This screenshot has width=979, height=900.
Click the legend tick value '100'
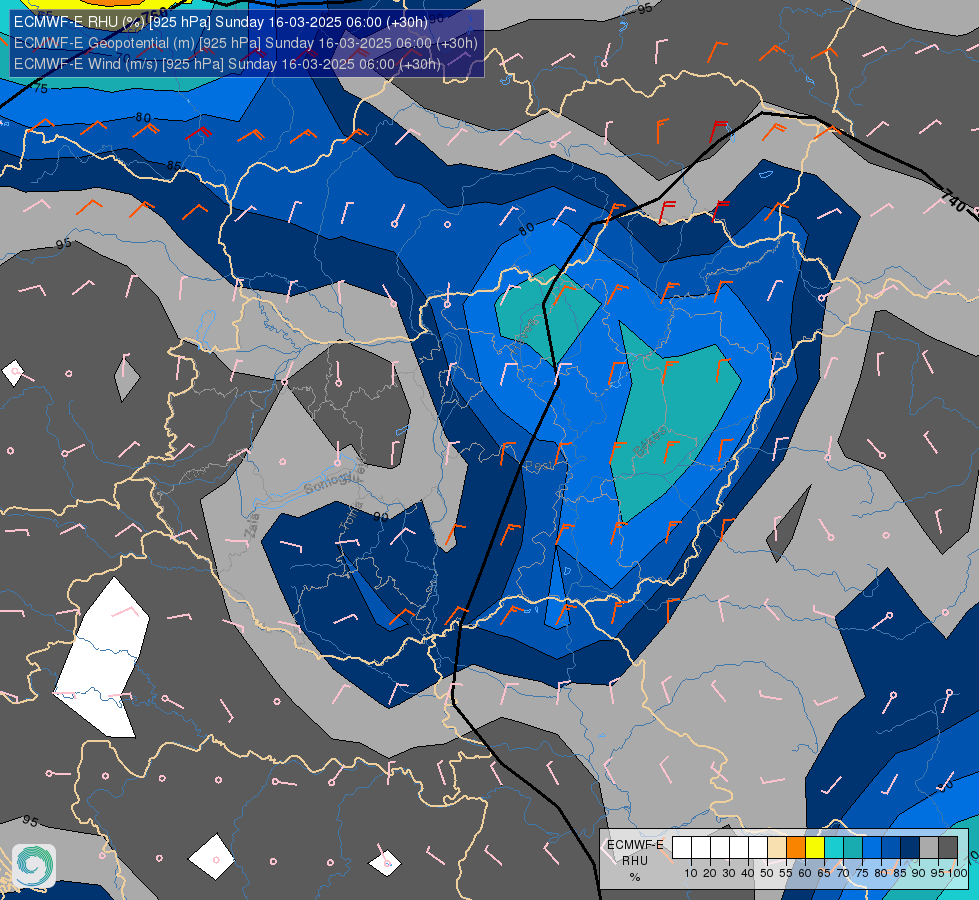pos(958,873)
